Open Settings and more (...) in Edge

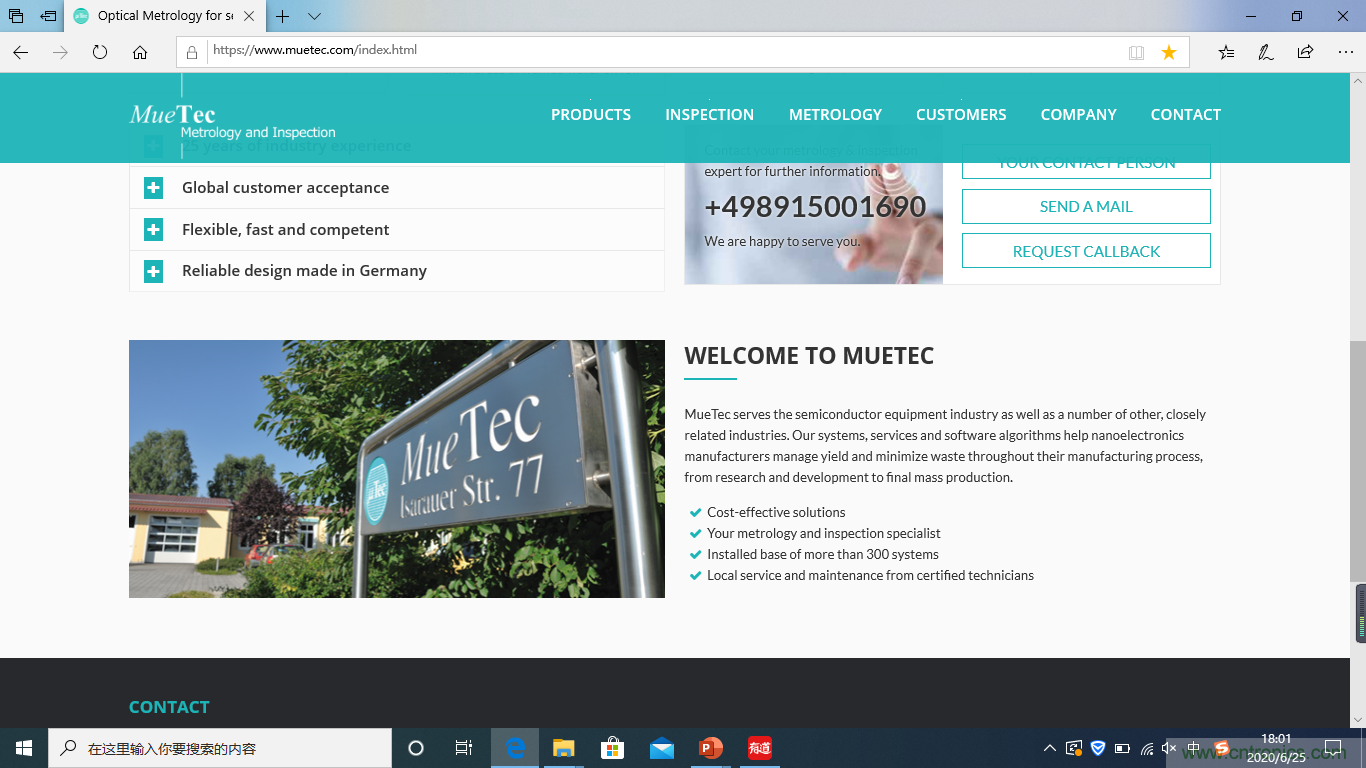click(x=1345, y=51)
